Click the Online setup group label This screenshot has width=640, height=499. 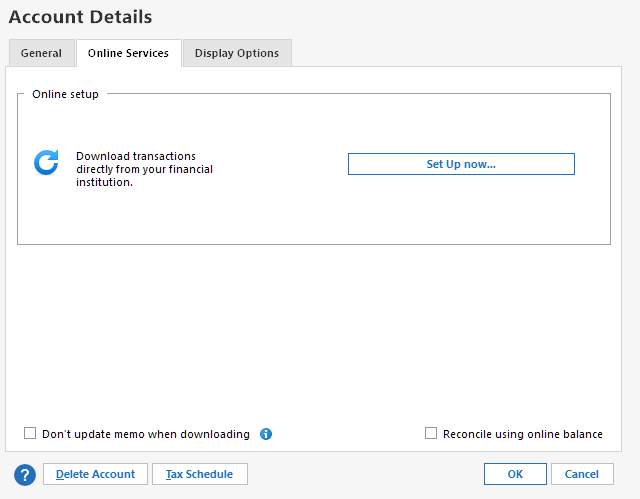tap(66, 94)
